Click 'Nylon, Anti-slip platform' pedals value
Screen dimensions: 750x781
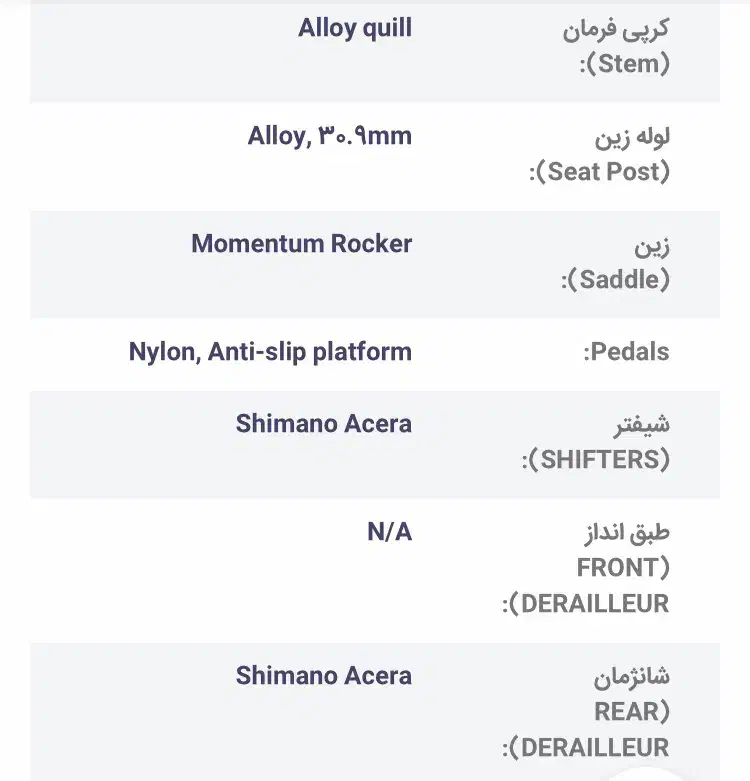270,352
